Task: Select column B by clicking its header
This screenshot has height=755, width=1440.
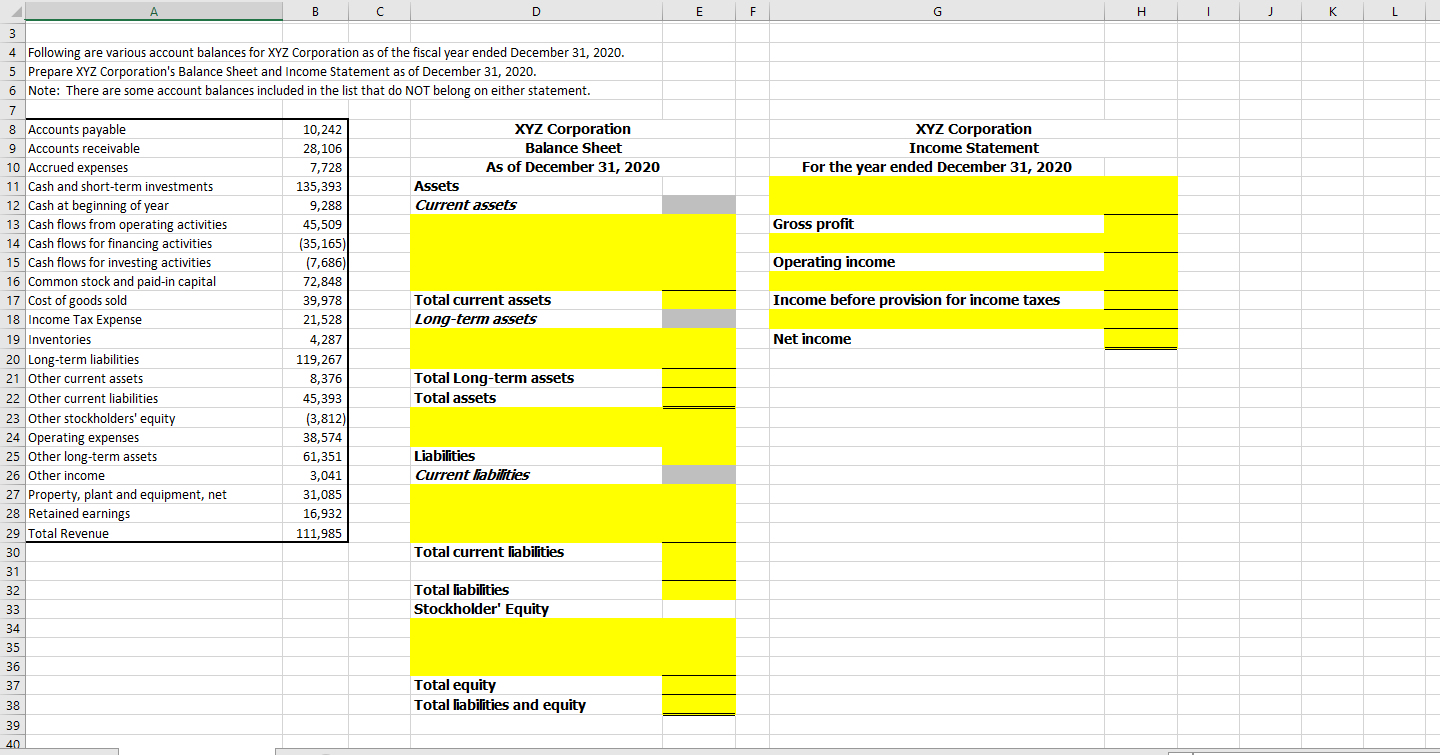Action: pyautogui.click(x=315, y=10)
